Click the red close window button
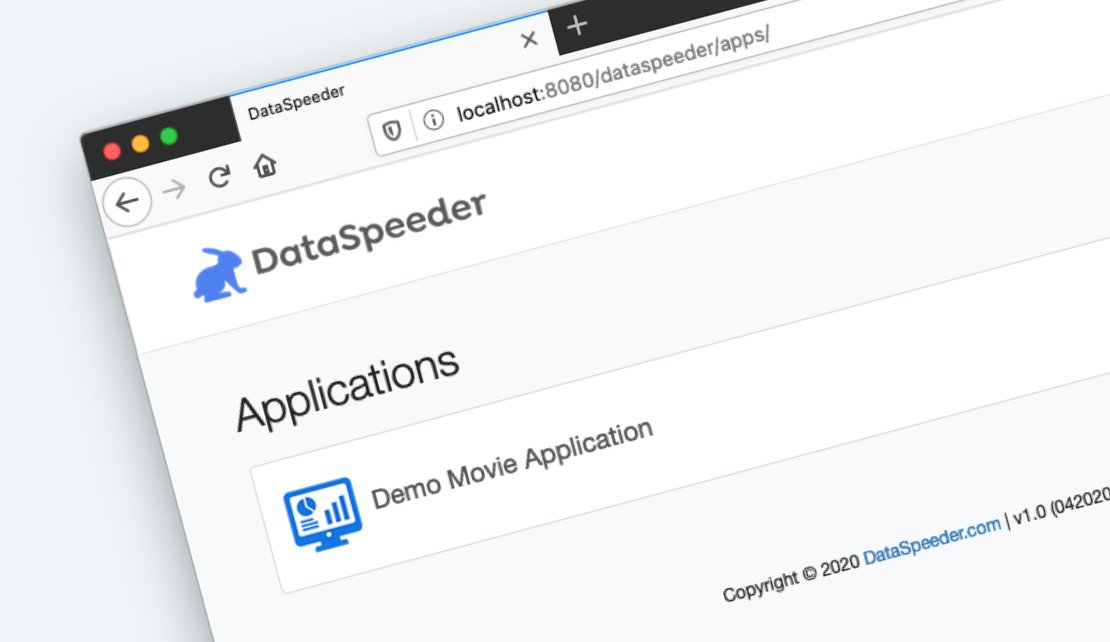This screenshot has width=1110, height=642. point(112,151)
